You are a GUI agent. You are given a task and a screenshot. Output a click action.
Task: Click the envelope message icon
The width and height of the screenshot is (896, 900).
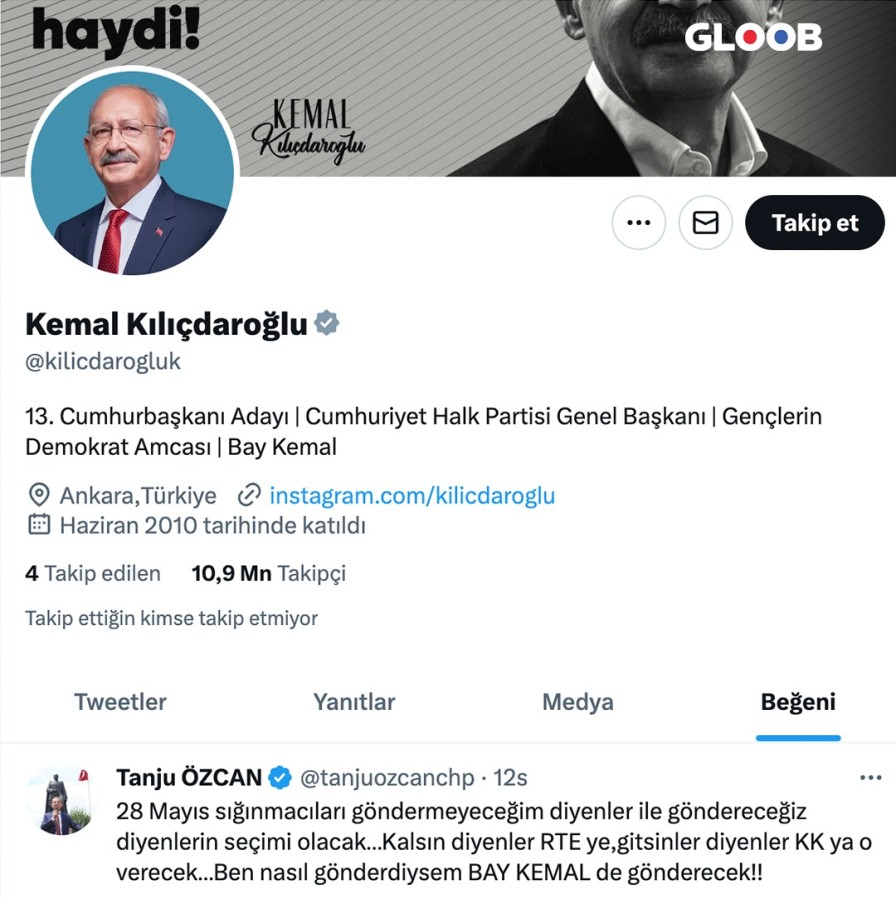point(705,223)
